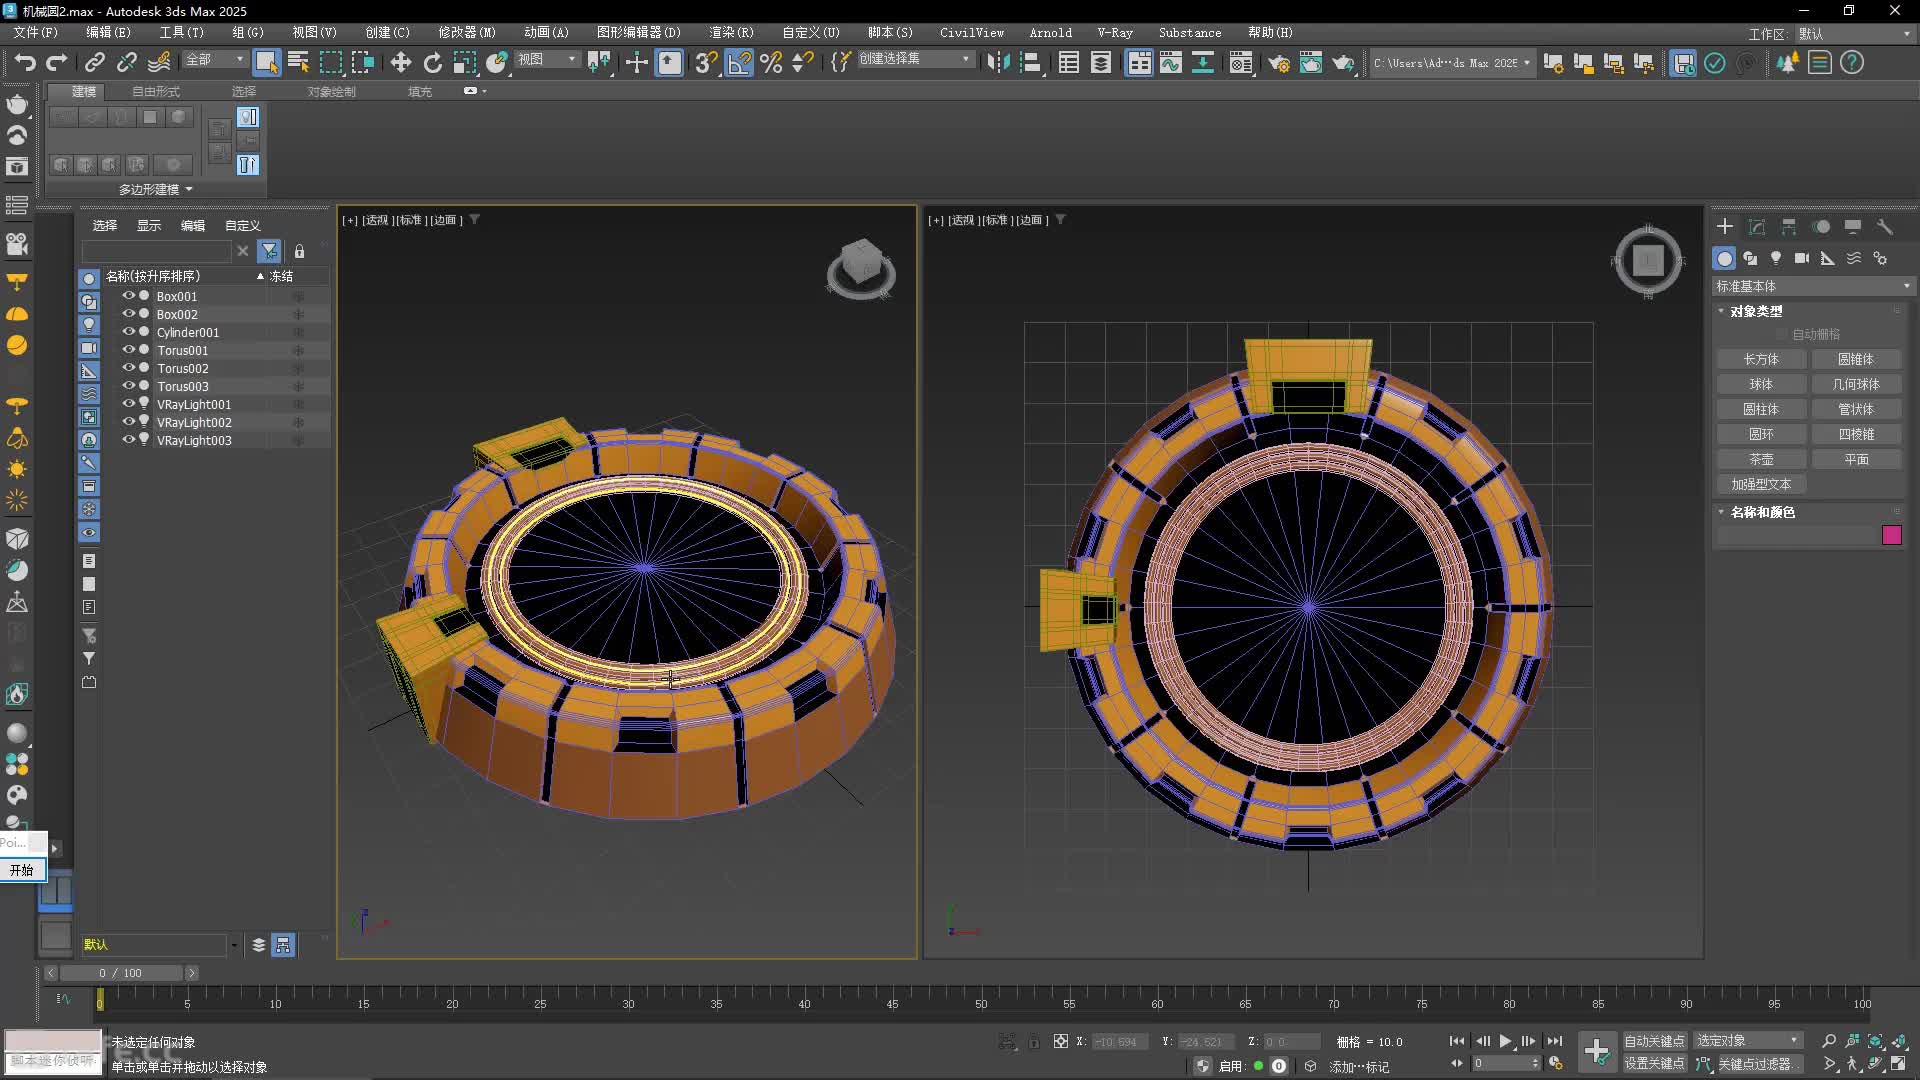Open the Utilities wrench panel tab

pos(1885,227)
